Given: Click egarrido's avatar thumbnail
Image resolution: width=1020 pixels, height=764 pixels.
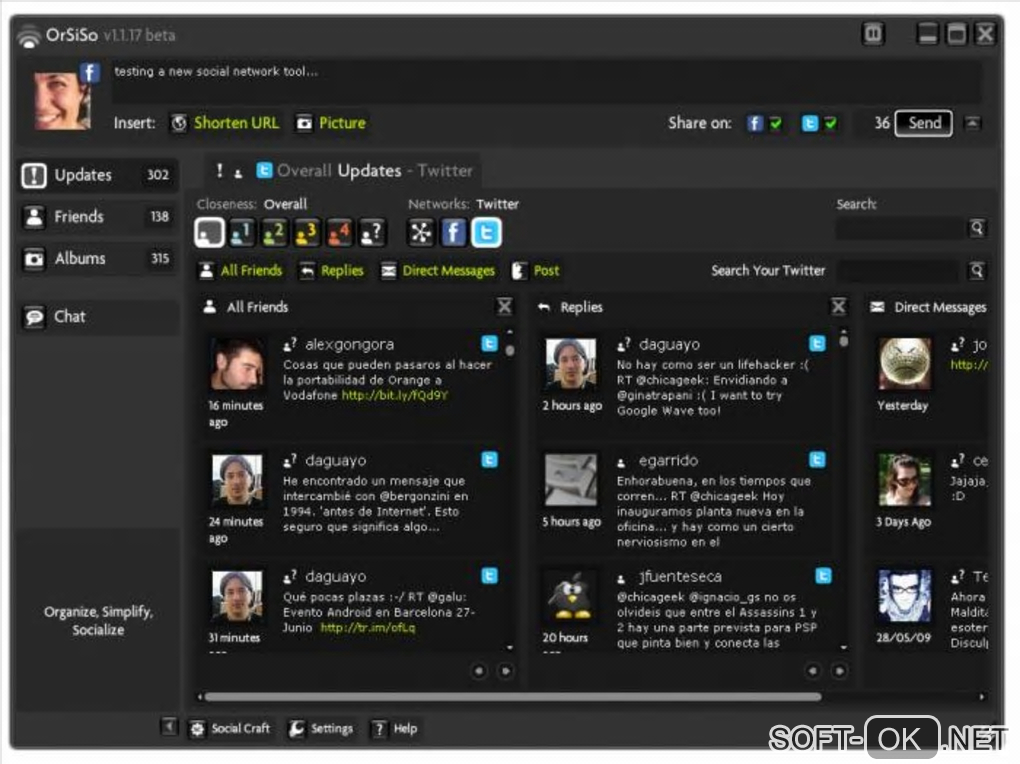Looking at the screenshot, I should [570, 480].
